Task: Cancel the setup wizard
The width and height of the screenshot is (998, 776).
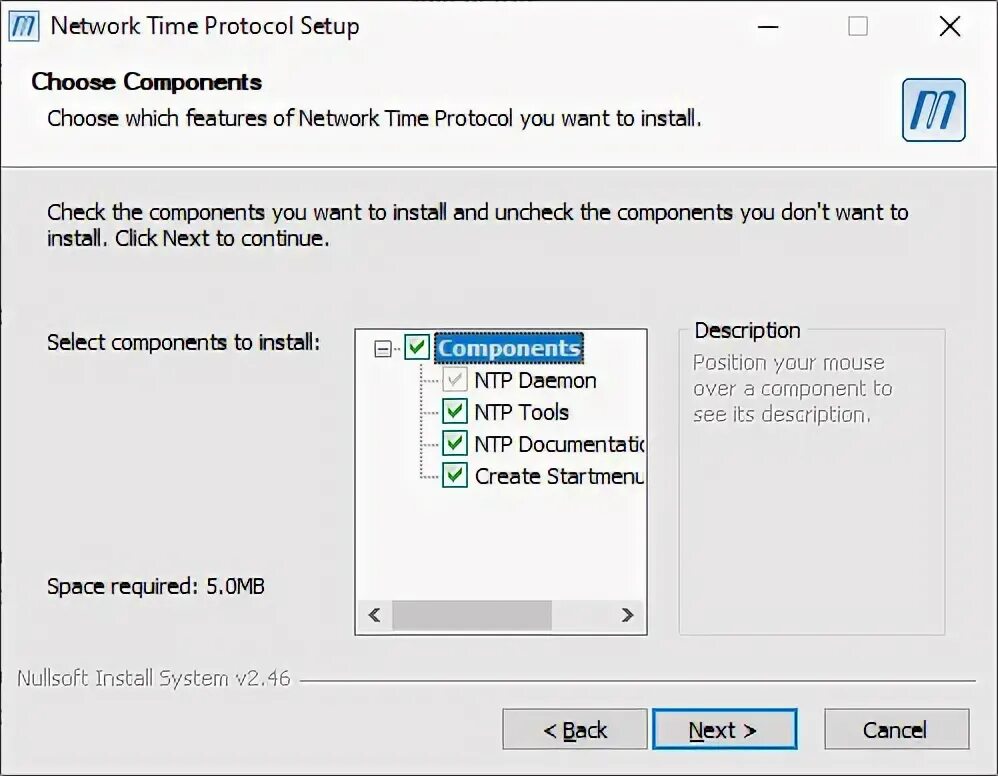Action: click(896, 730)
